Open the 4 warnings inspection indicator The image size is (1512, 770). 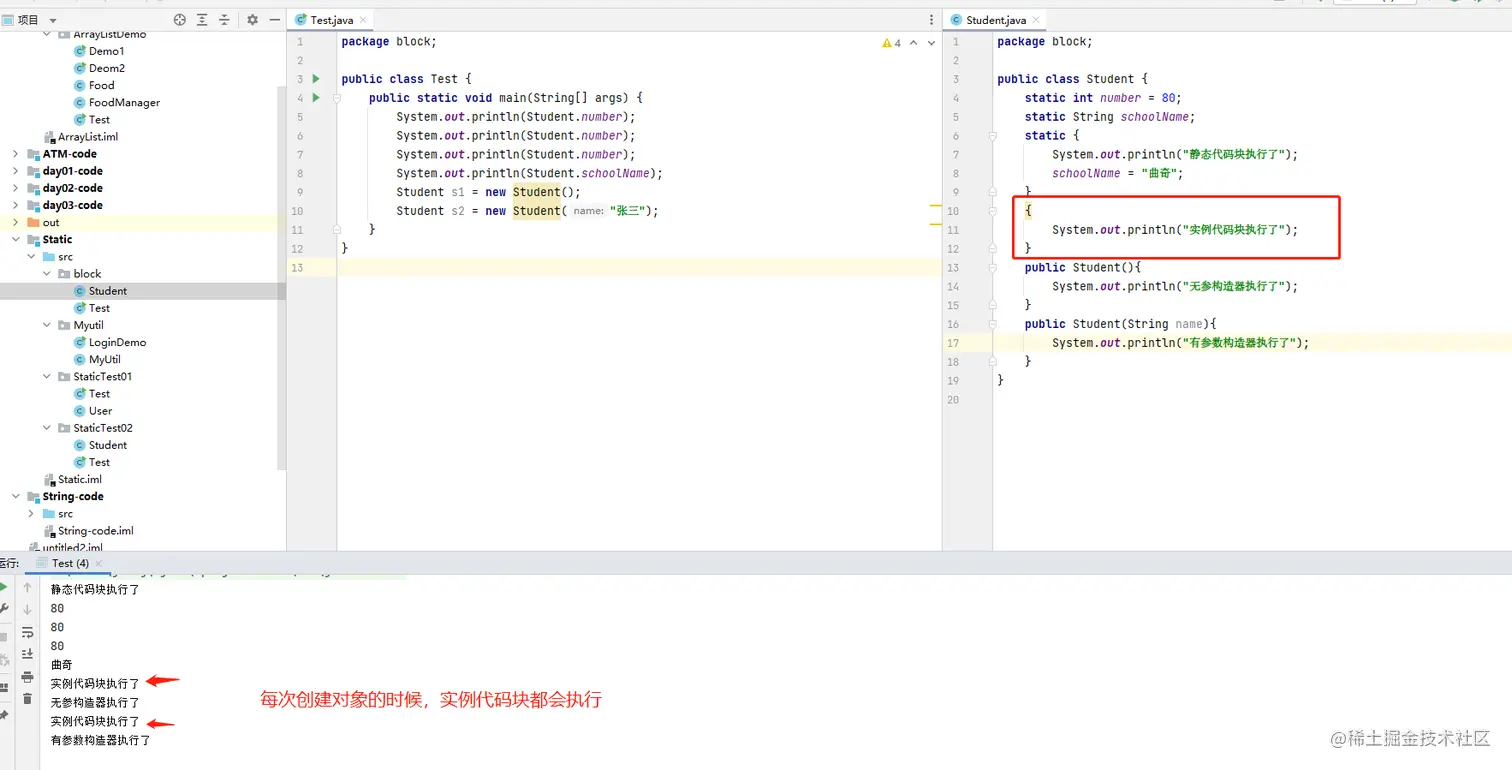[891, 43]
